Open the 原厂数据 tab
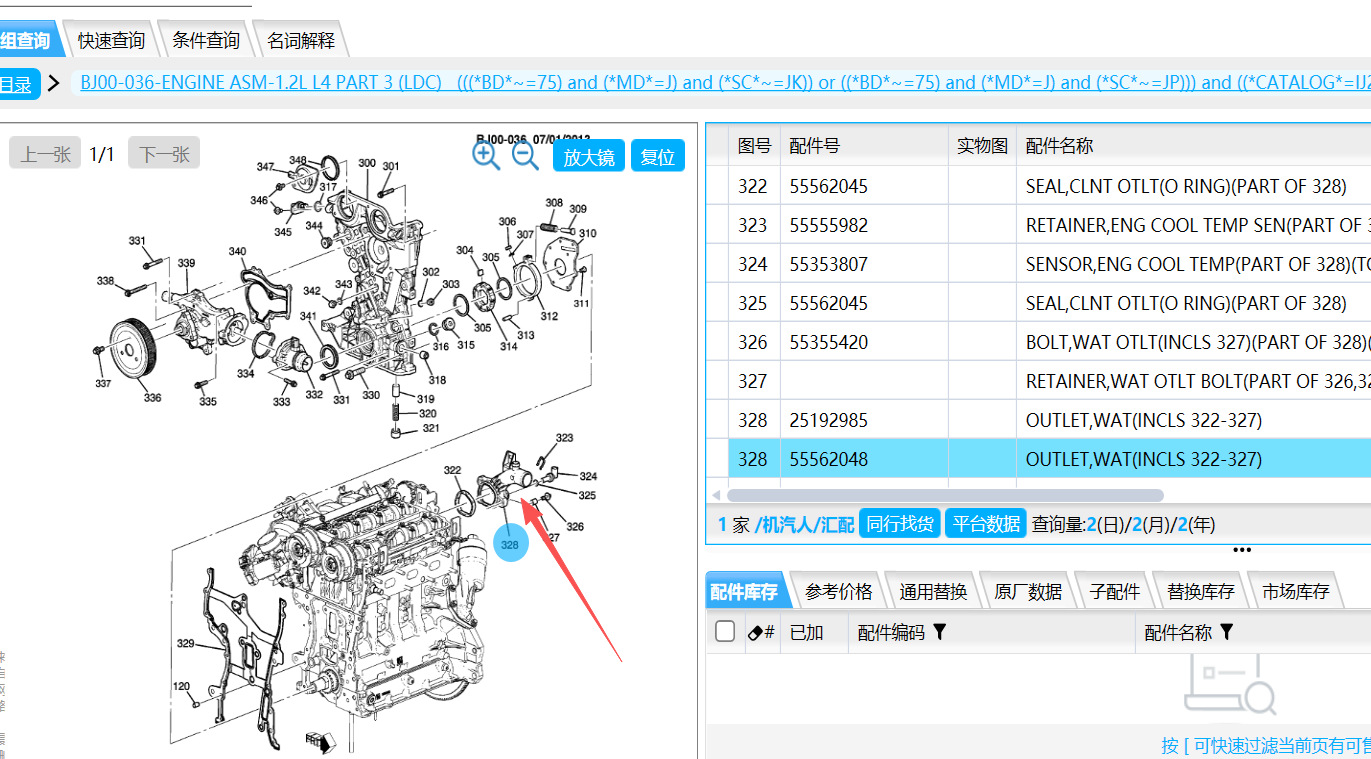 pyautogui.click(x=1028, y=591)
